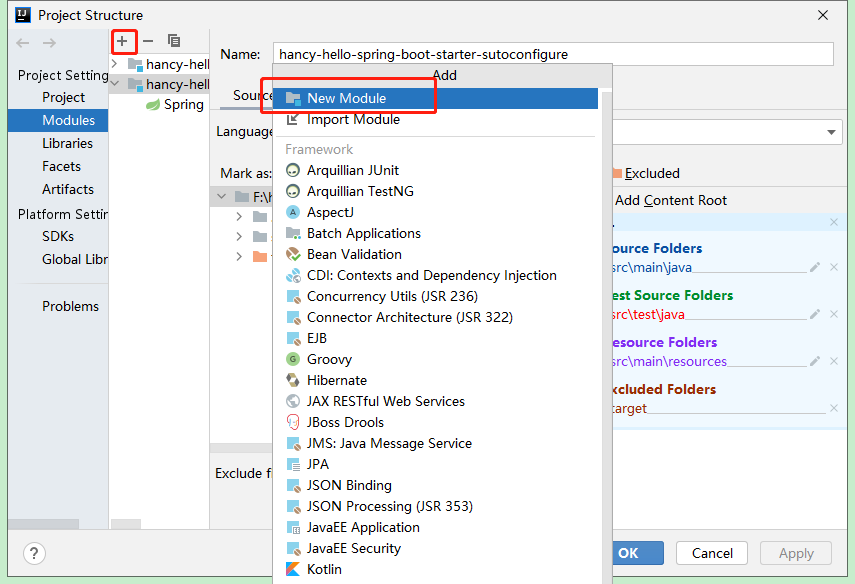Open the Language level dropdown arrow

[x=832, y=133]
